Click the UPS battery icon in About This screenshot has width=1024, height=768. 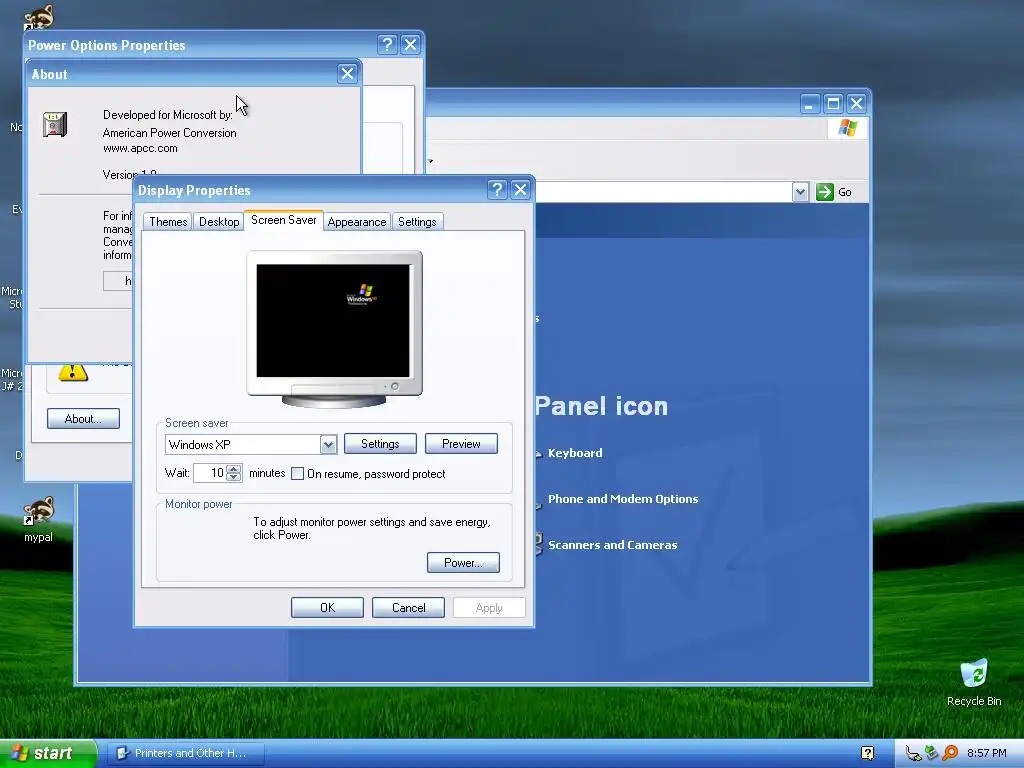55,124
